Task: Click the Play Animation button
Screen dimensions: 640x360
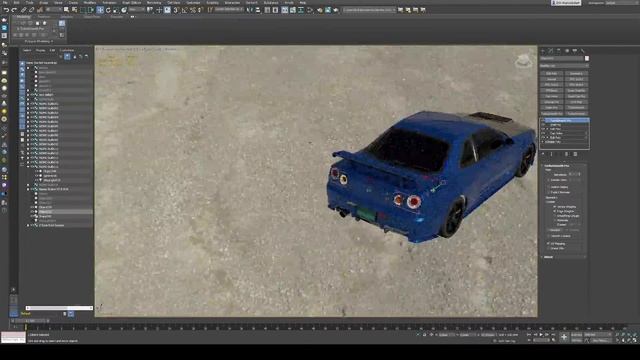Action: (541, 335)
